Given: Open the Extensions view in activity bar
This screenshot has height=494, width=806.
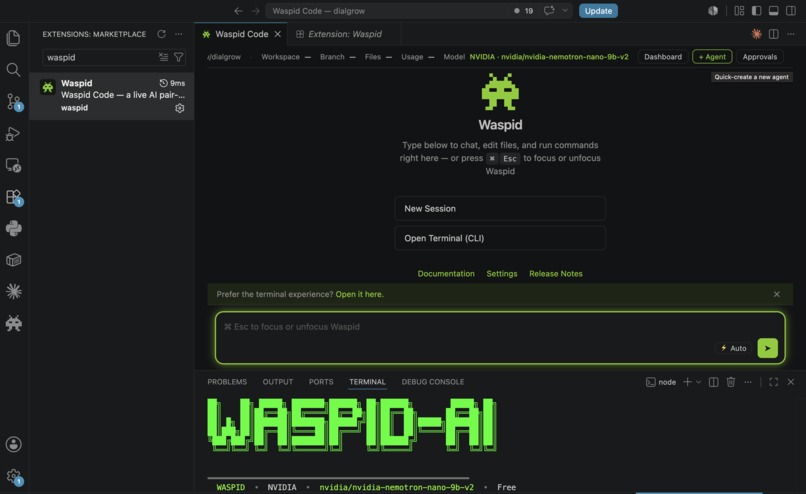Looking at the screenshot, I should point(13,197).
